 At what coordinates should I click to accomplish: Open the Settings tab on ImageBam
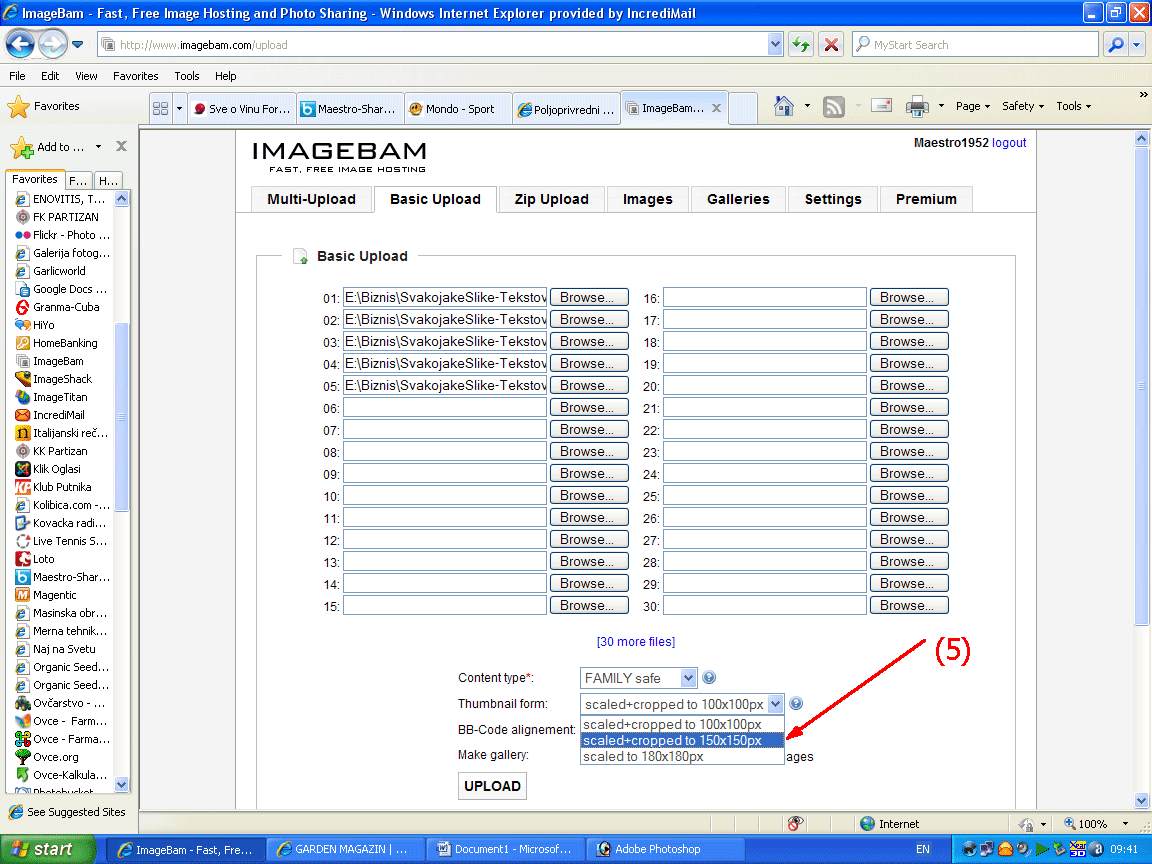point(832,199)
